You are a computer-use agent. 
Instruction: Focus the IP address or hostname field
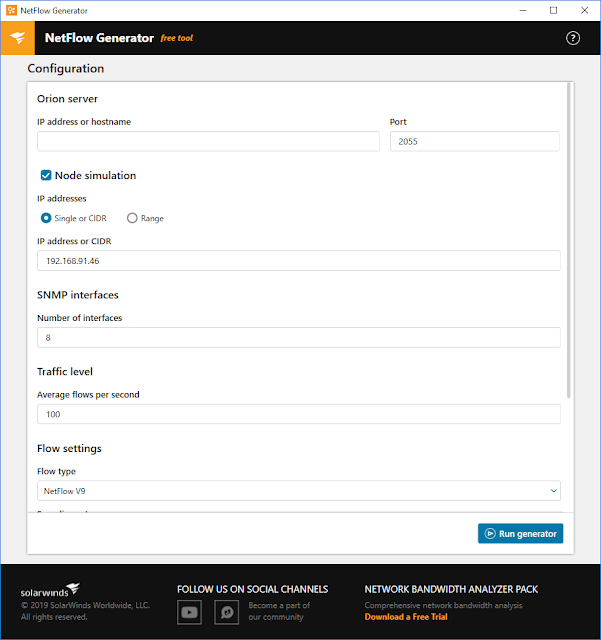[208, 141]
